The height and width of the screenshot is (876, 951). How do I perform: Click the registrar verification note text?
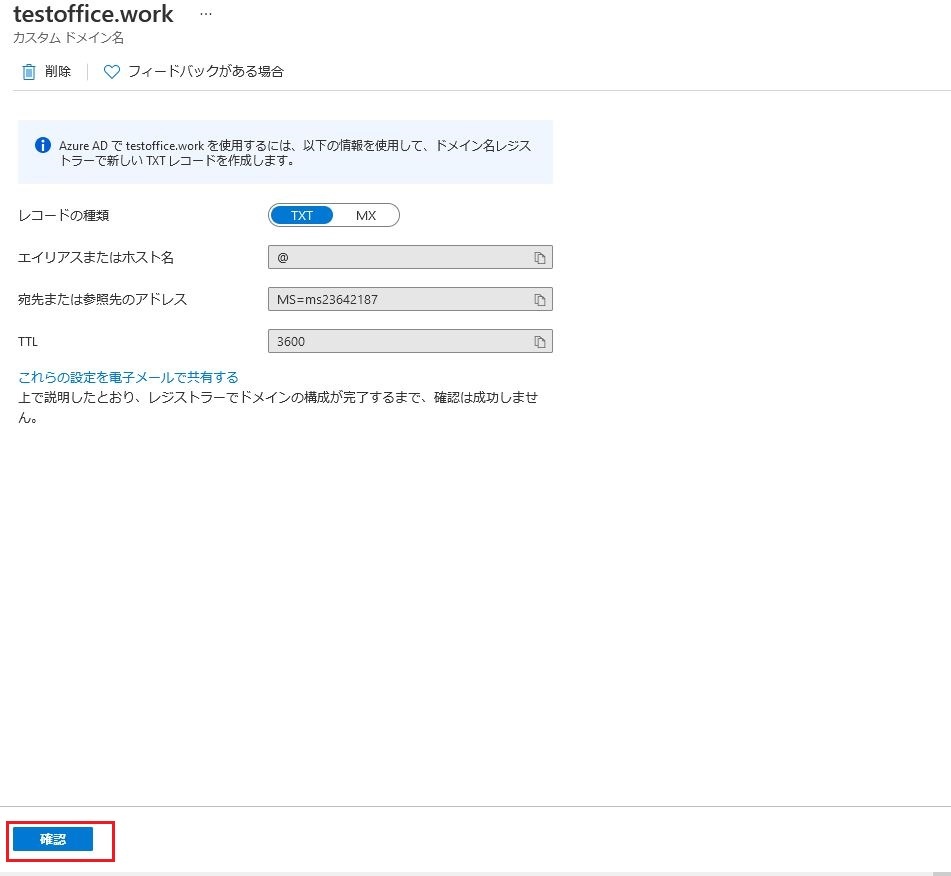coord(278,407)
